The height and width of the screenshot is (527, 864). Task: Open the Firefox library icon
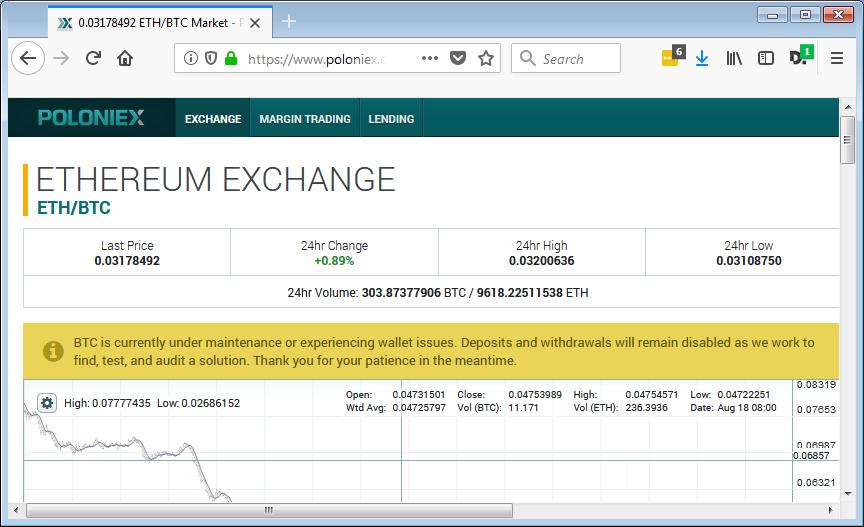click(734, 58)
